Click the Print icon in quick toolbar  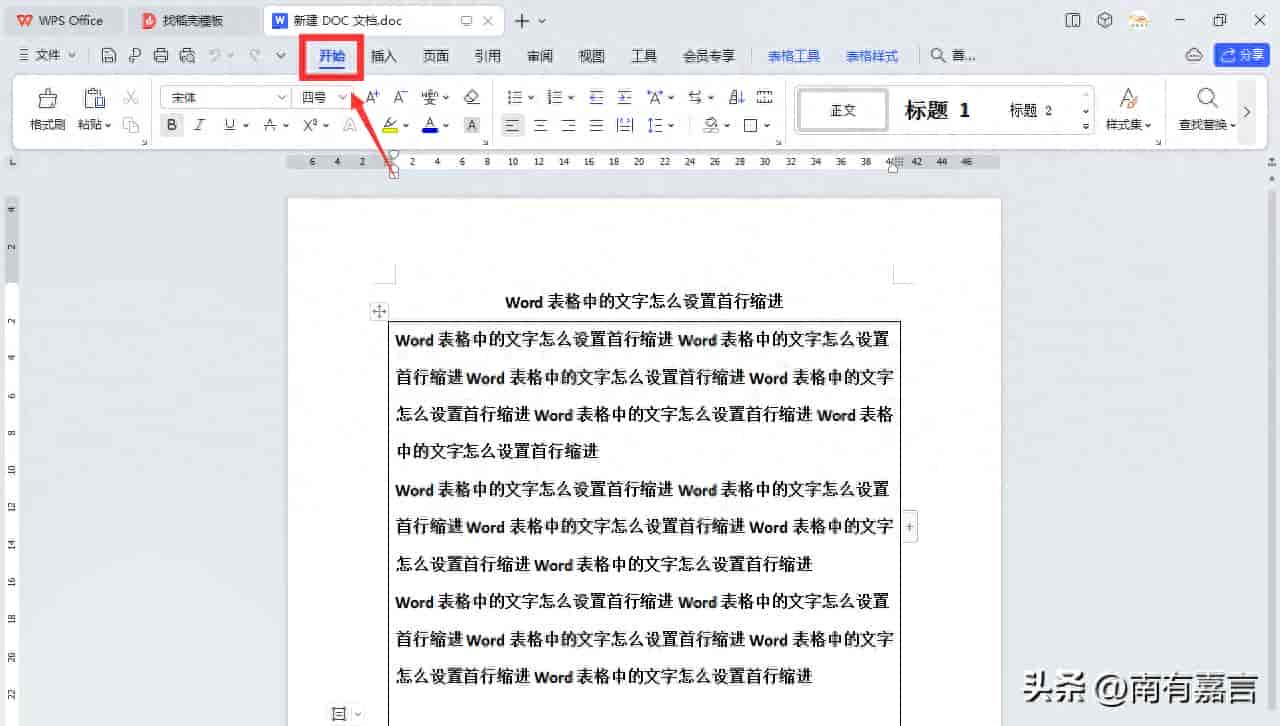161,56
